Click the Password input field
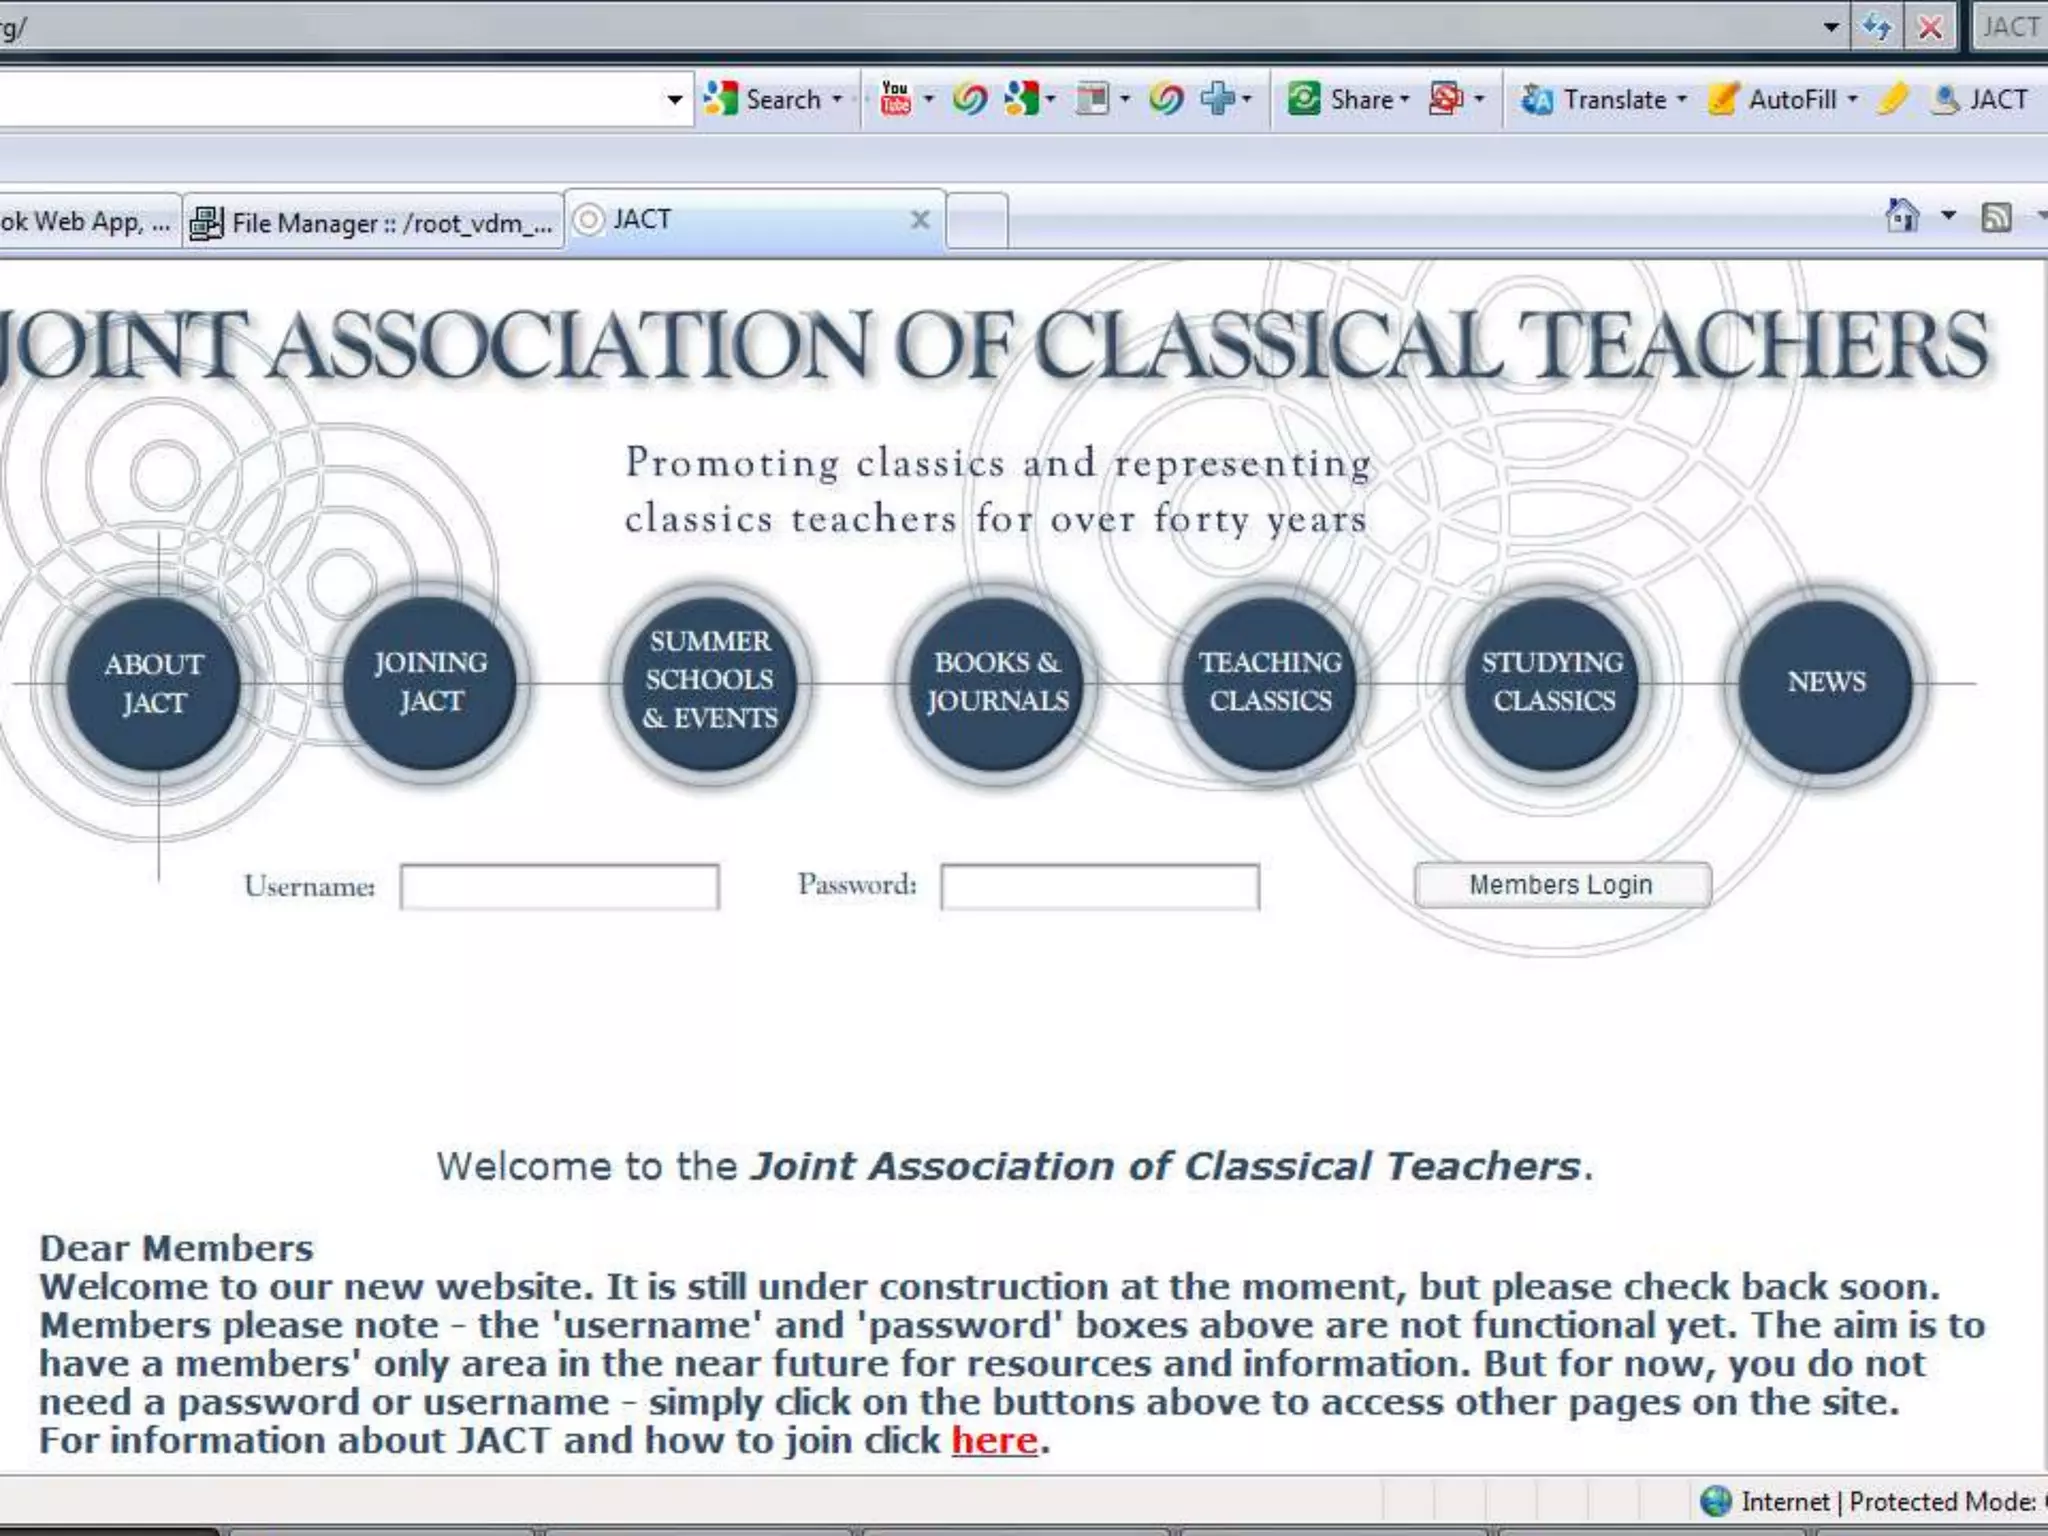The height and width of the screenshot is (1536, 2048). tap(1100, 887)
